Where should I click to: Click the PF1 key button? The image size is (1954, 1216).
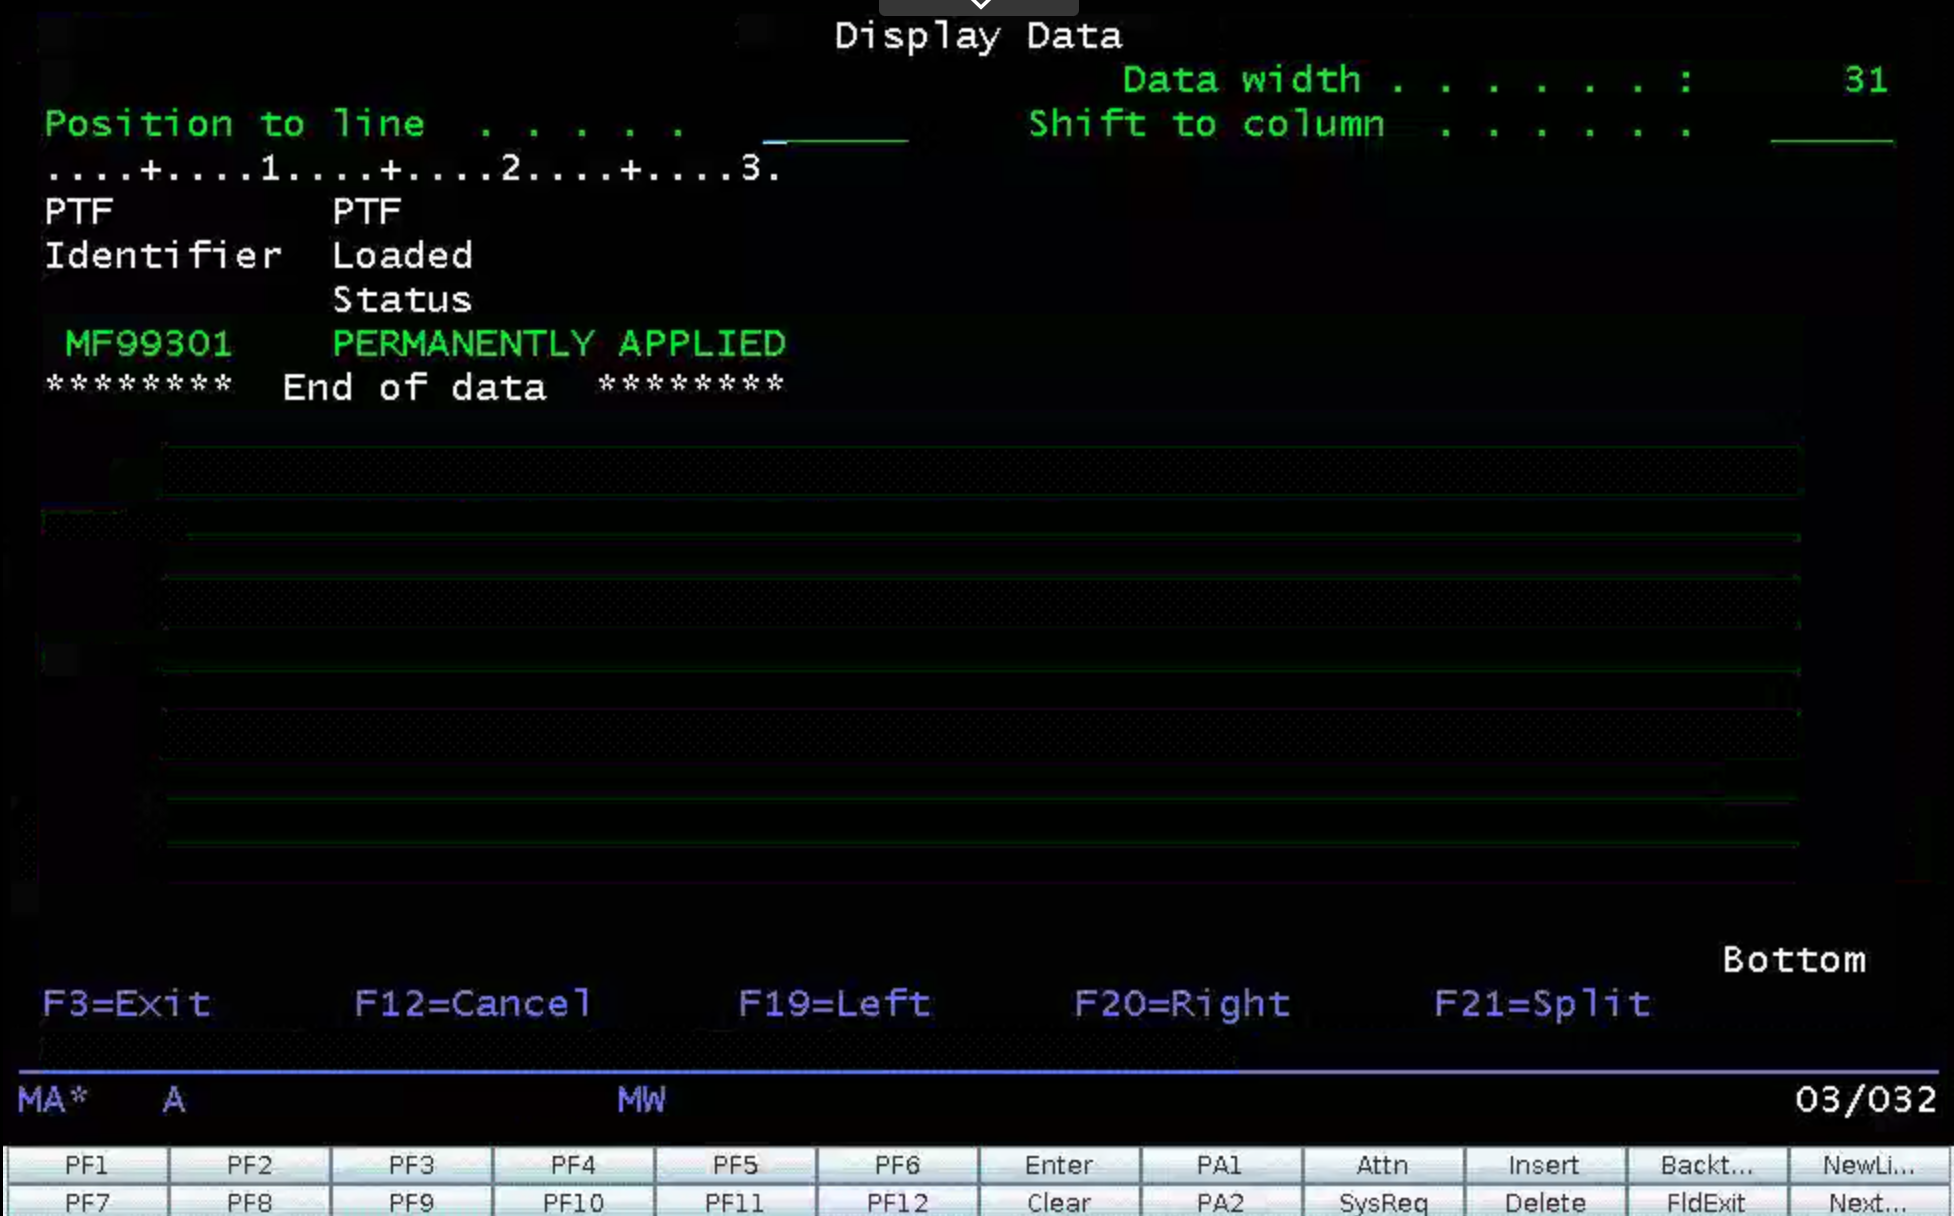(87, 1165)
